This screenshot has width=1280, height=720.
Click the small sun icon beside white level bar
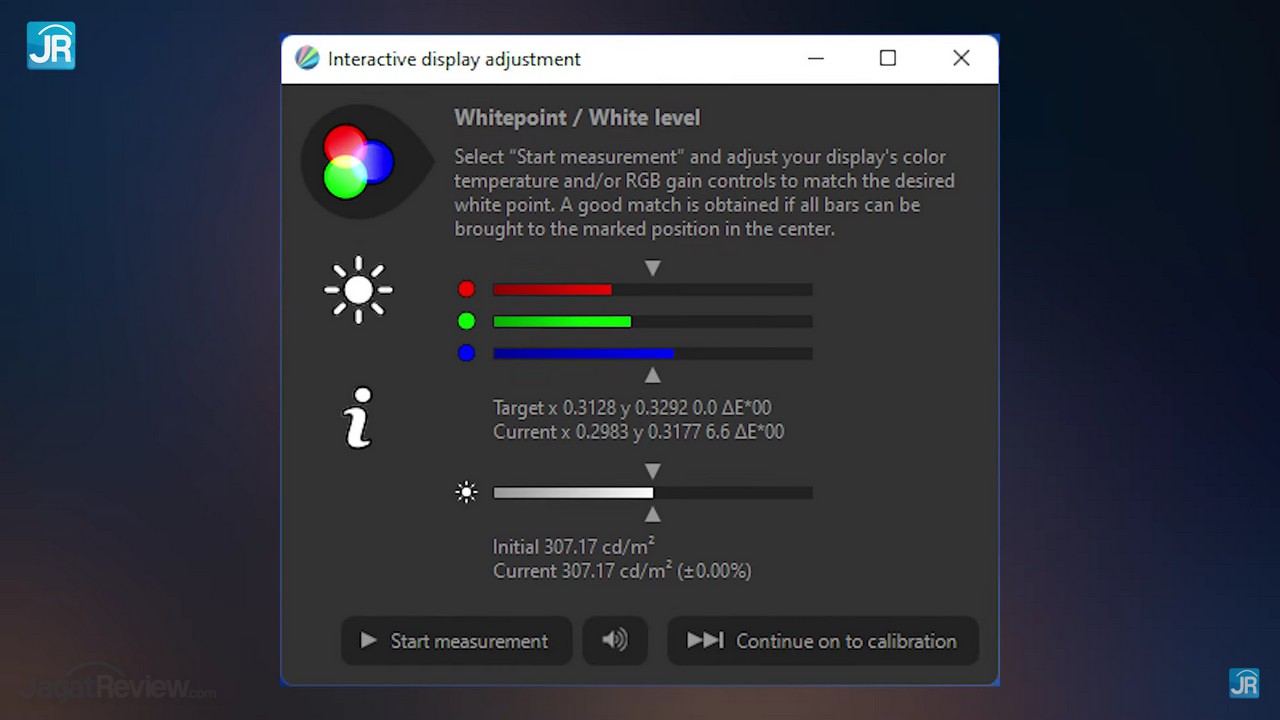click(x=466, y=492)
